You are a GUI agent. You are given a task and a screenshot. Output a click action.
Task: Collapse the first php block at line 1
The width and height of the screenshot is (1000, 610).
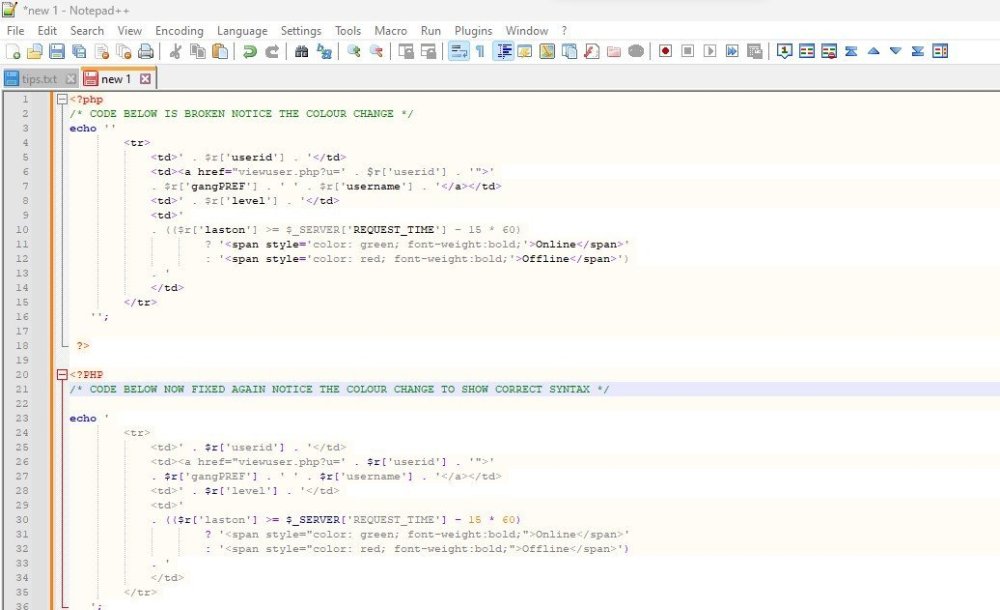coord(62,100)
